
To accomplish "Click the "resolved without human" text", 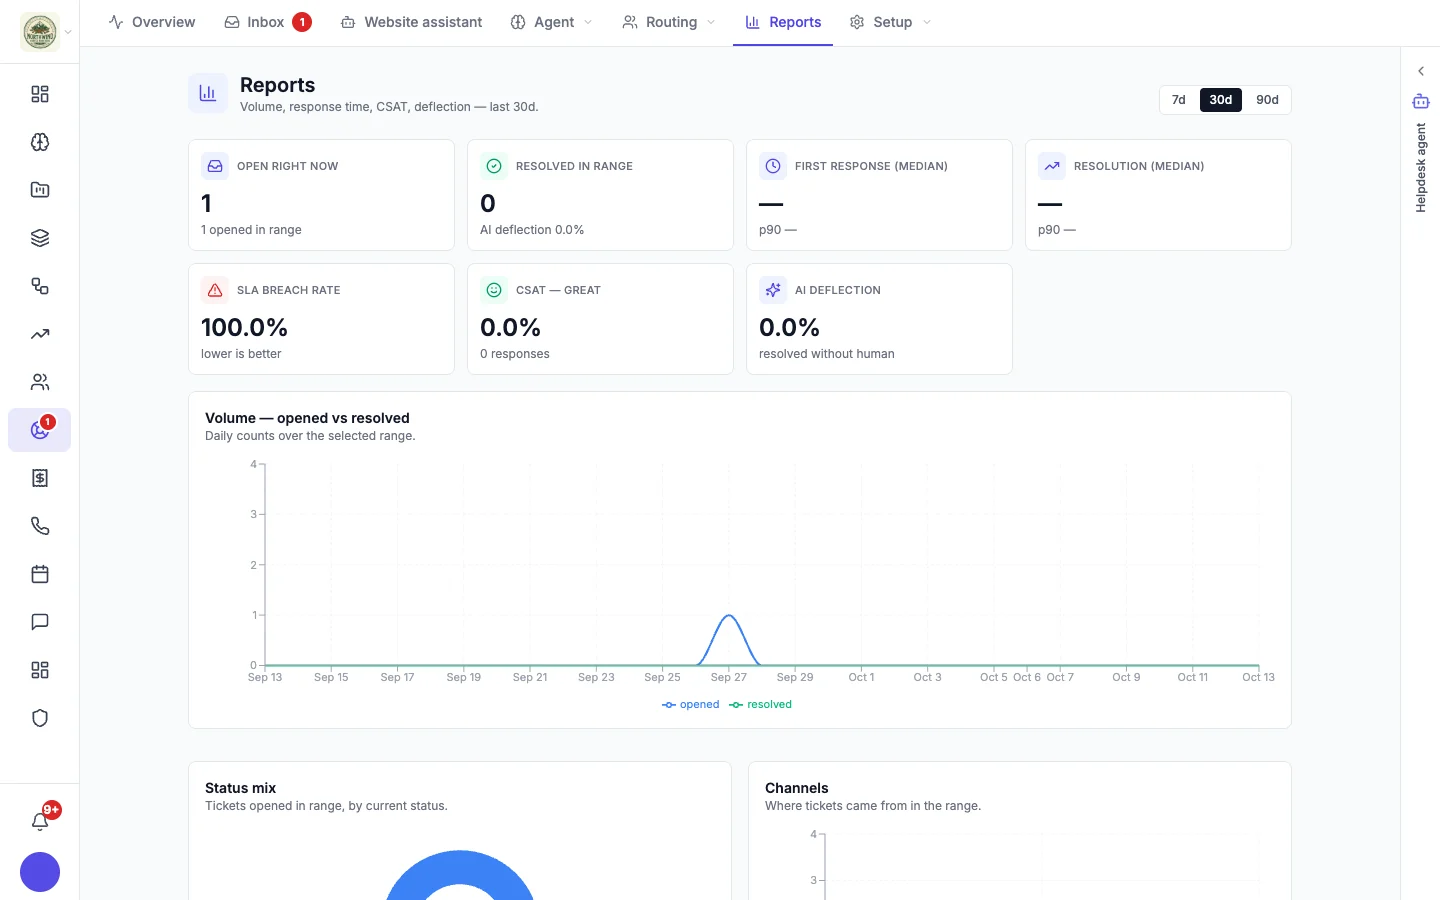I will coord(827,354).
